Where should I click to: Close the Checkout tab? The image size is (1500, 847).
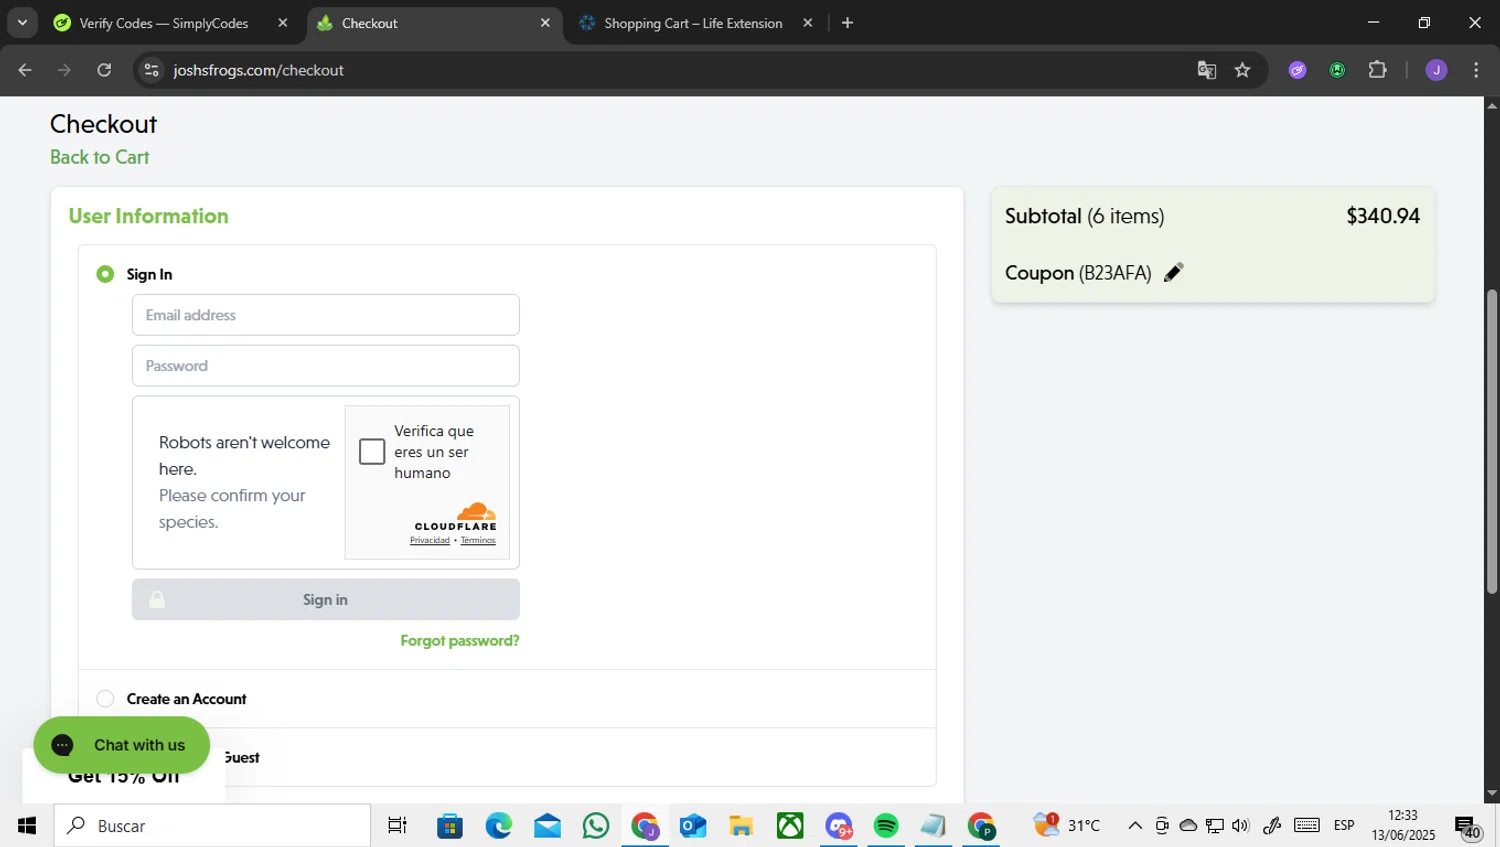click(x=545, y=23)
